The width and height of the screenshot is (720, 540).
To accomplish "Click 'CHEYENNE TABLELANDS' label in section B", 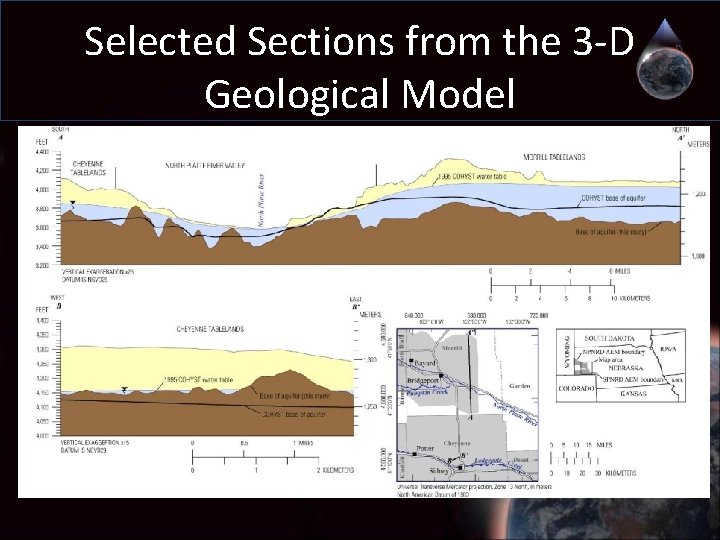I will pyautogui.click(x=210, y=329).
